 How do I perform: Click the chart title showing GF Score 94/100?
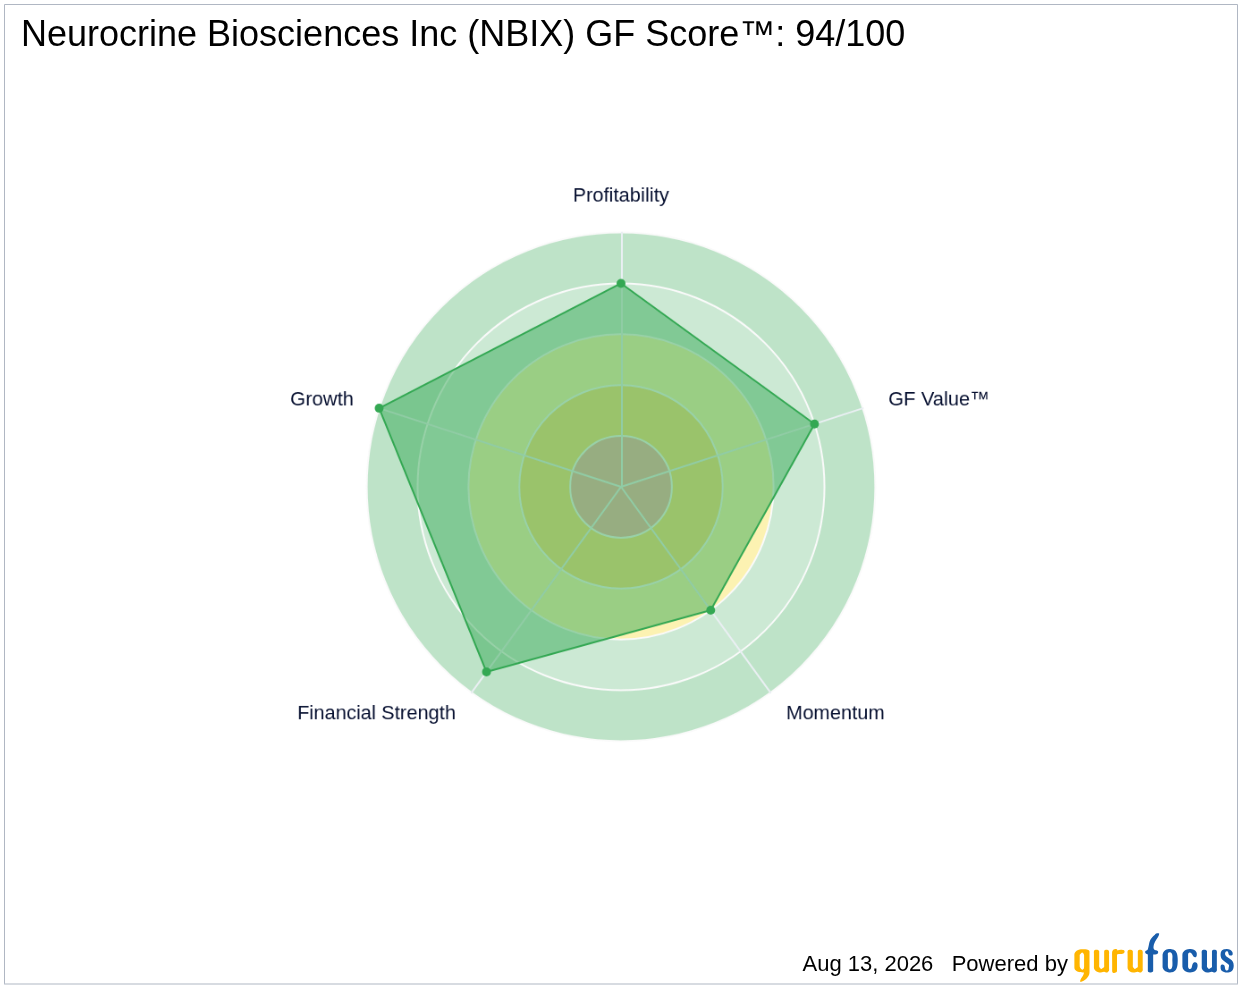[463, 34]
